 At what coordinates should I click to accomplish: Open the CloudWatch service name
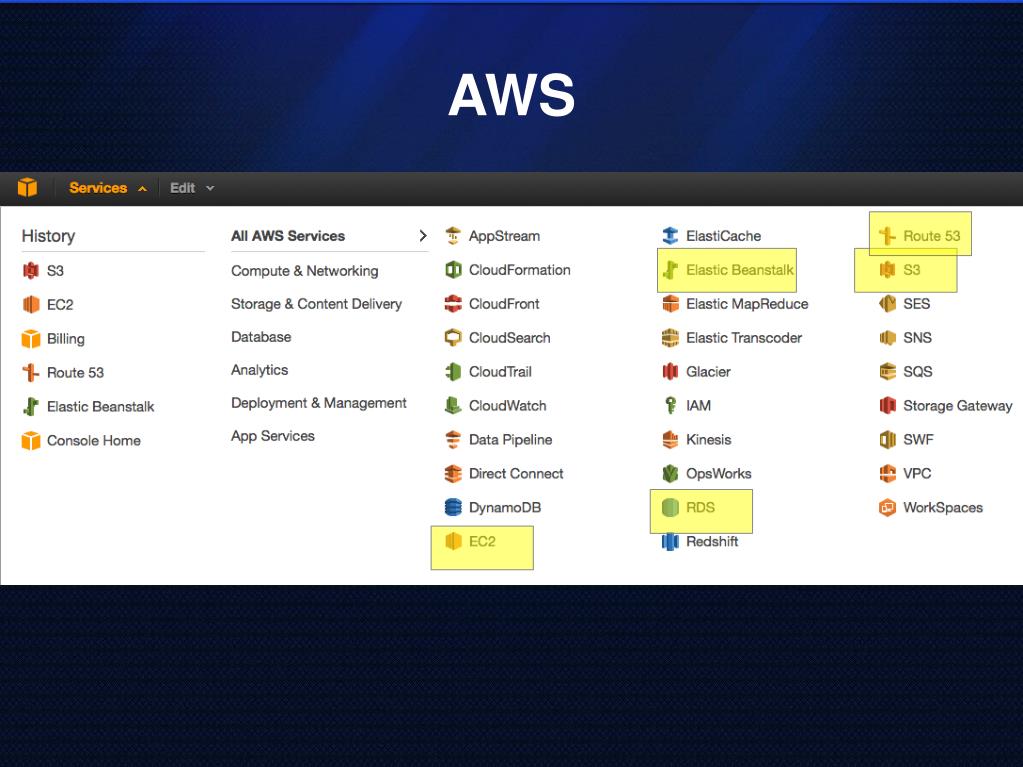[507, 405]
